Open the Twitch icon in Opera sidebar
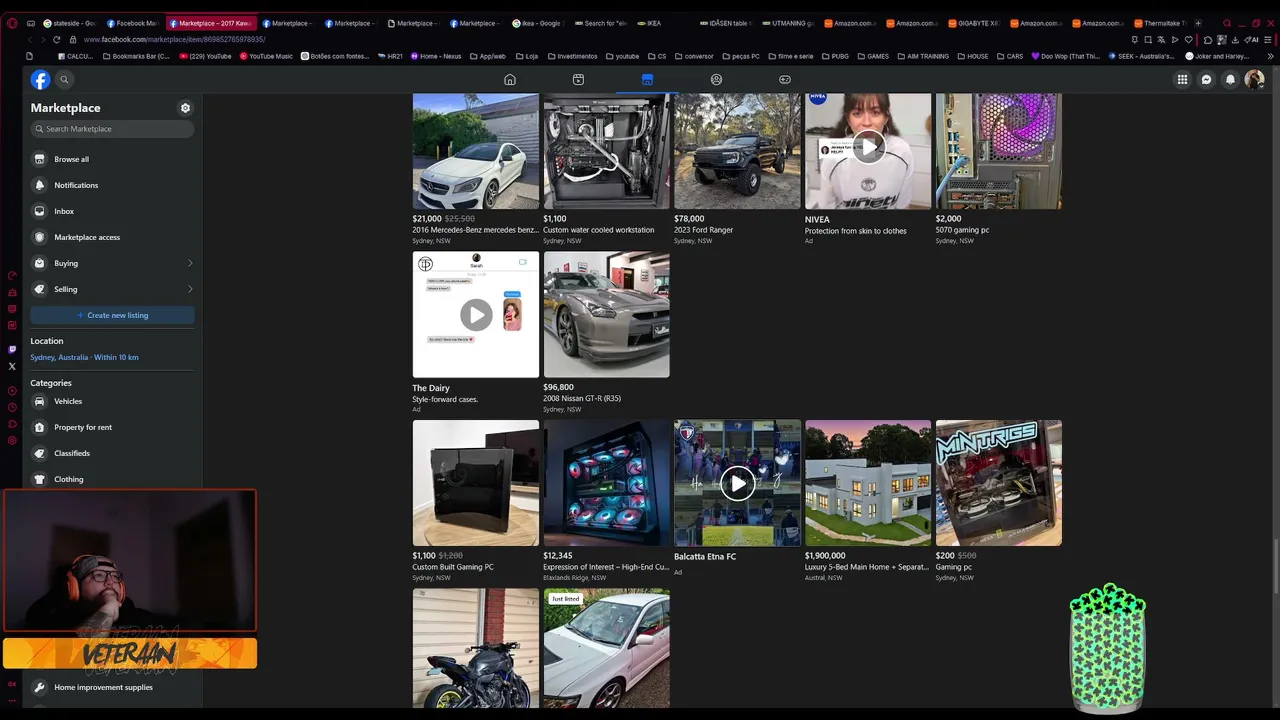Screen dimensions: 1280x720 coord(12,349)
